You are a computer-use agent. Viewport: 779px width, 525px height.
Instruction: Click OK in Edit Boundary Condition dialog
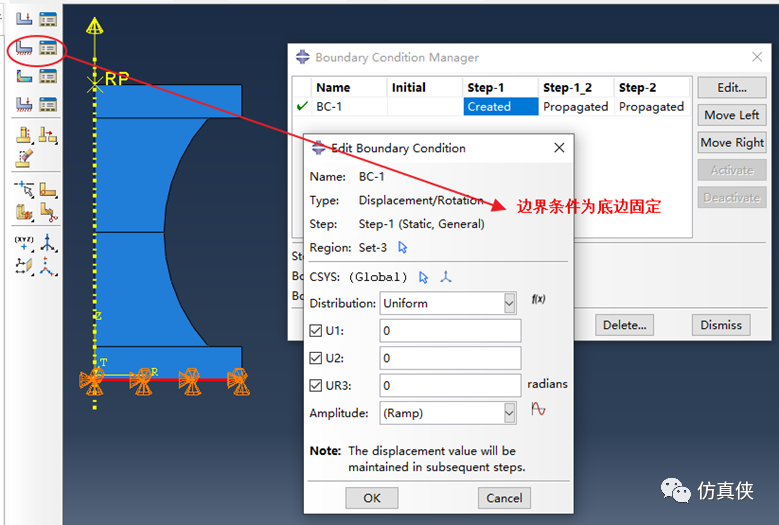click(372, 498)
